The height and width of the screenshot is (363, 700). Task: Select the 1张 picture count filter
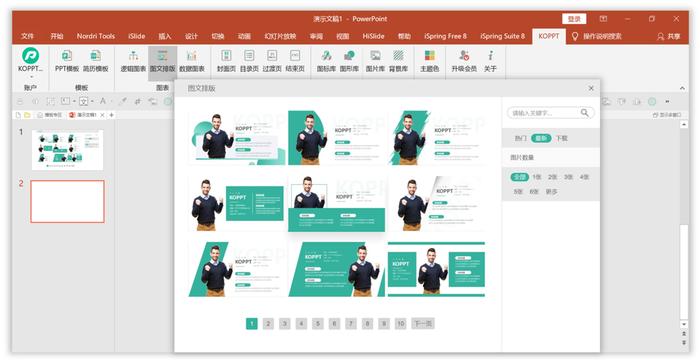coord(537,177)
